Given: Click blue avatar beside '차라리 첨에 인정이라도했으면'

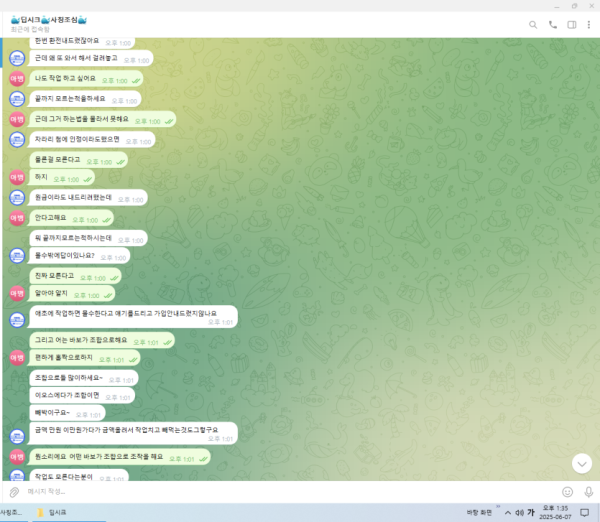Looking at the screenshot, I should click(17, 140).
